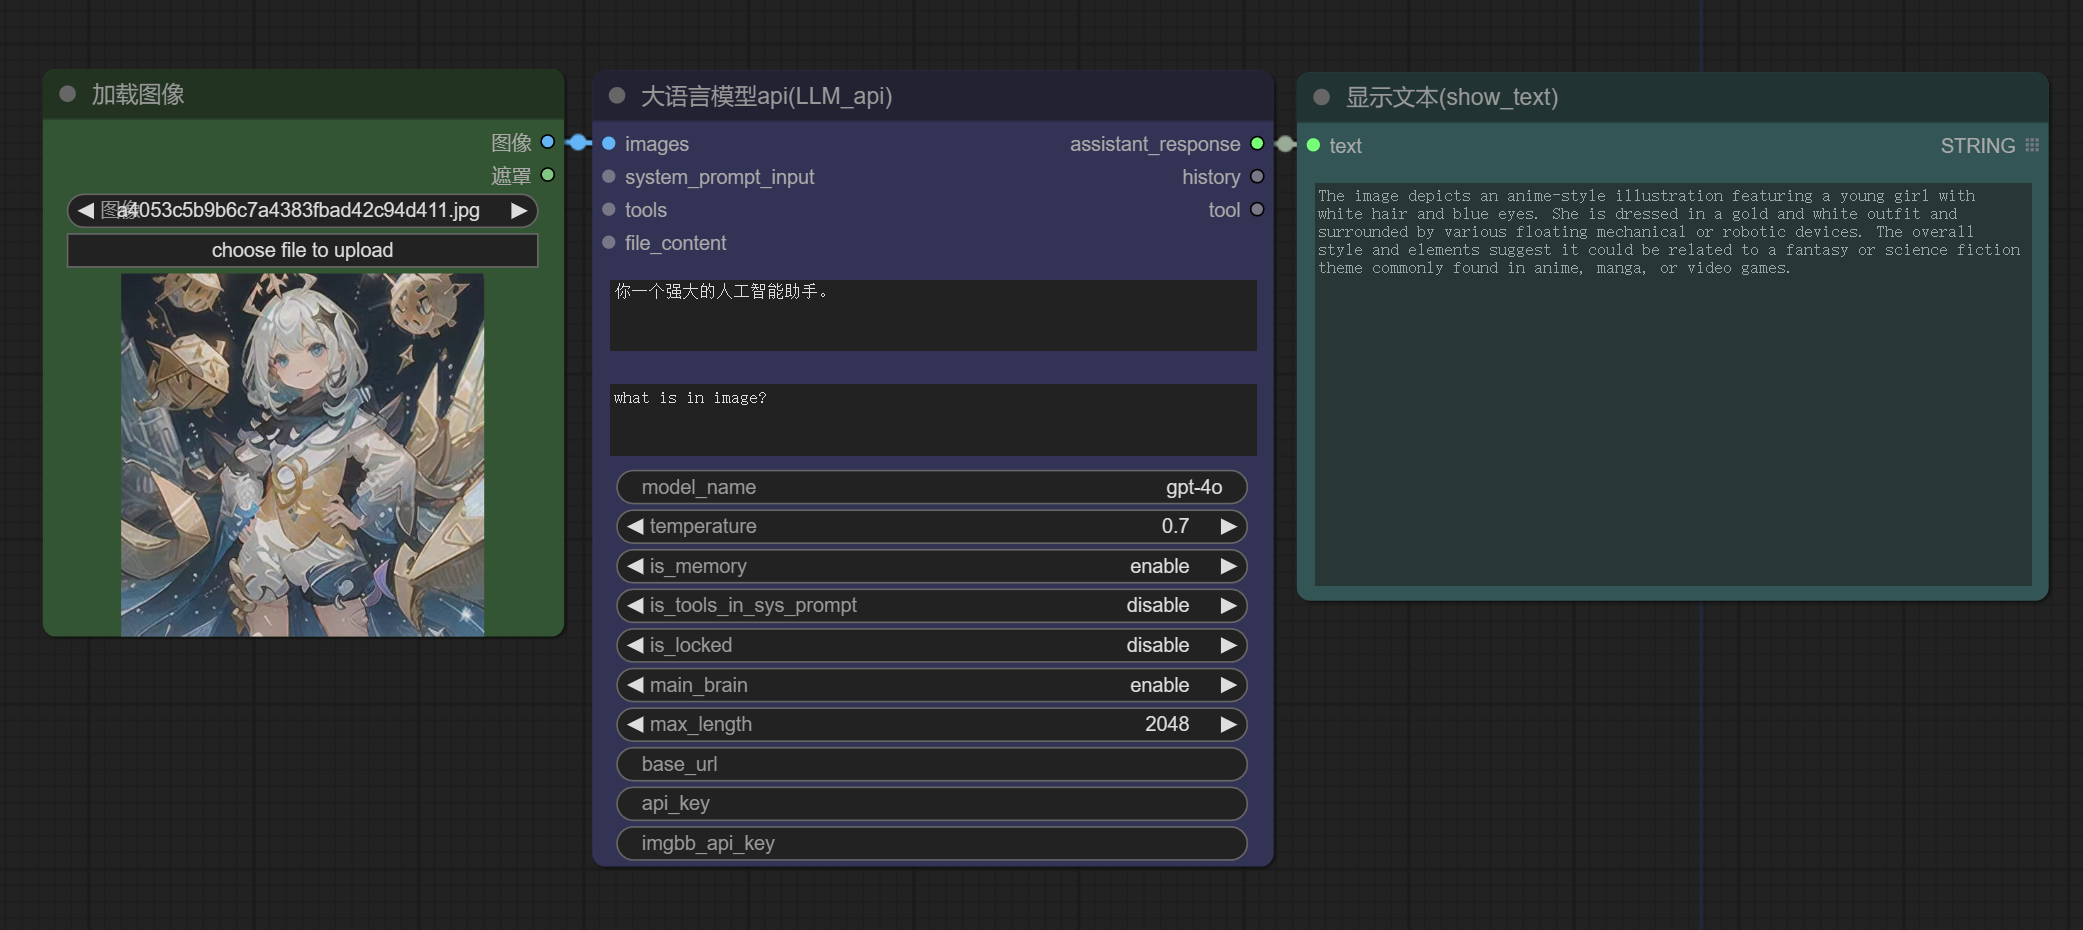Open the model_name field showing gpt-4o

[x=931, y=487]
